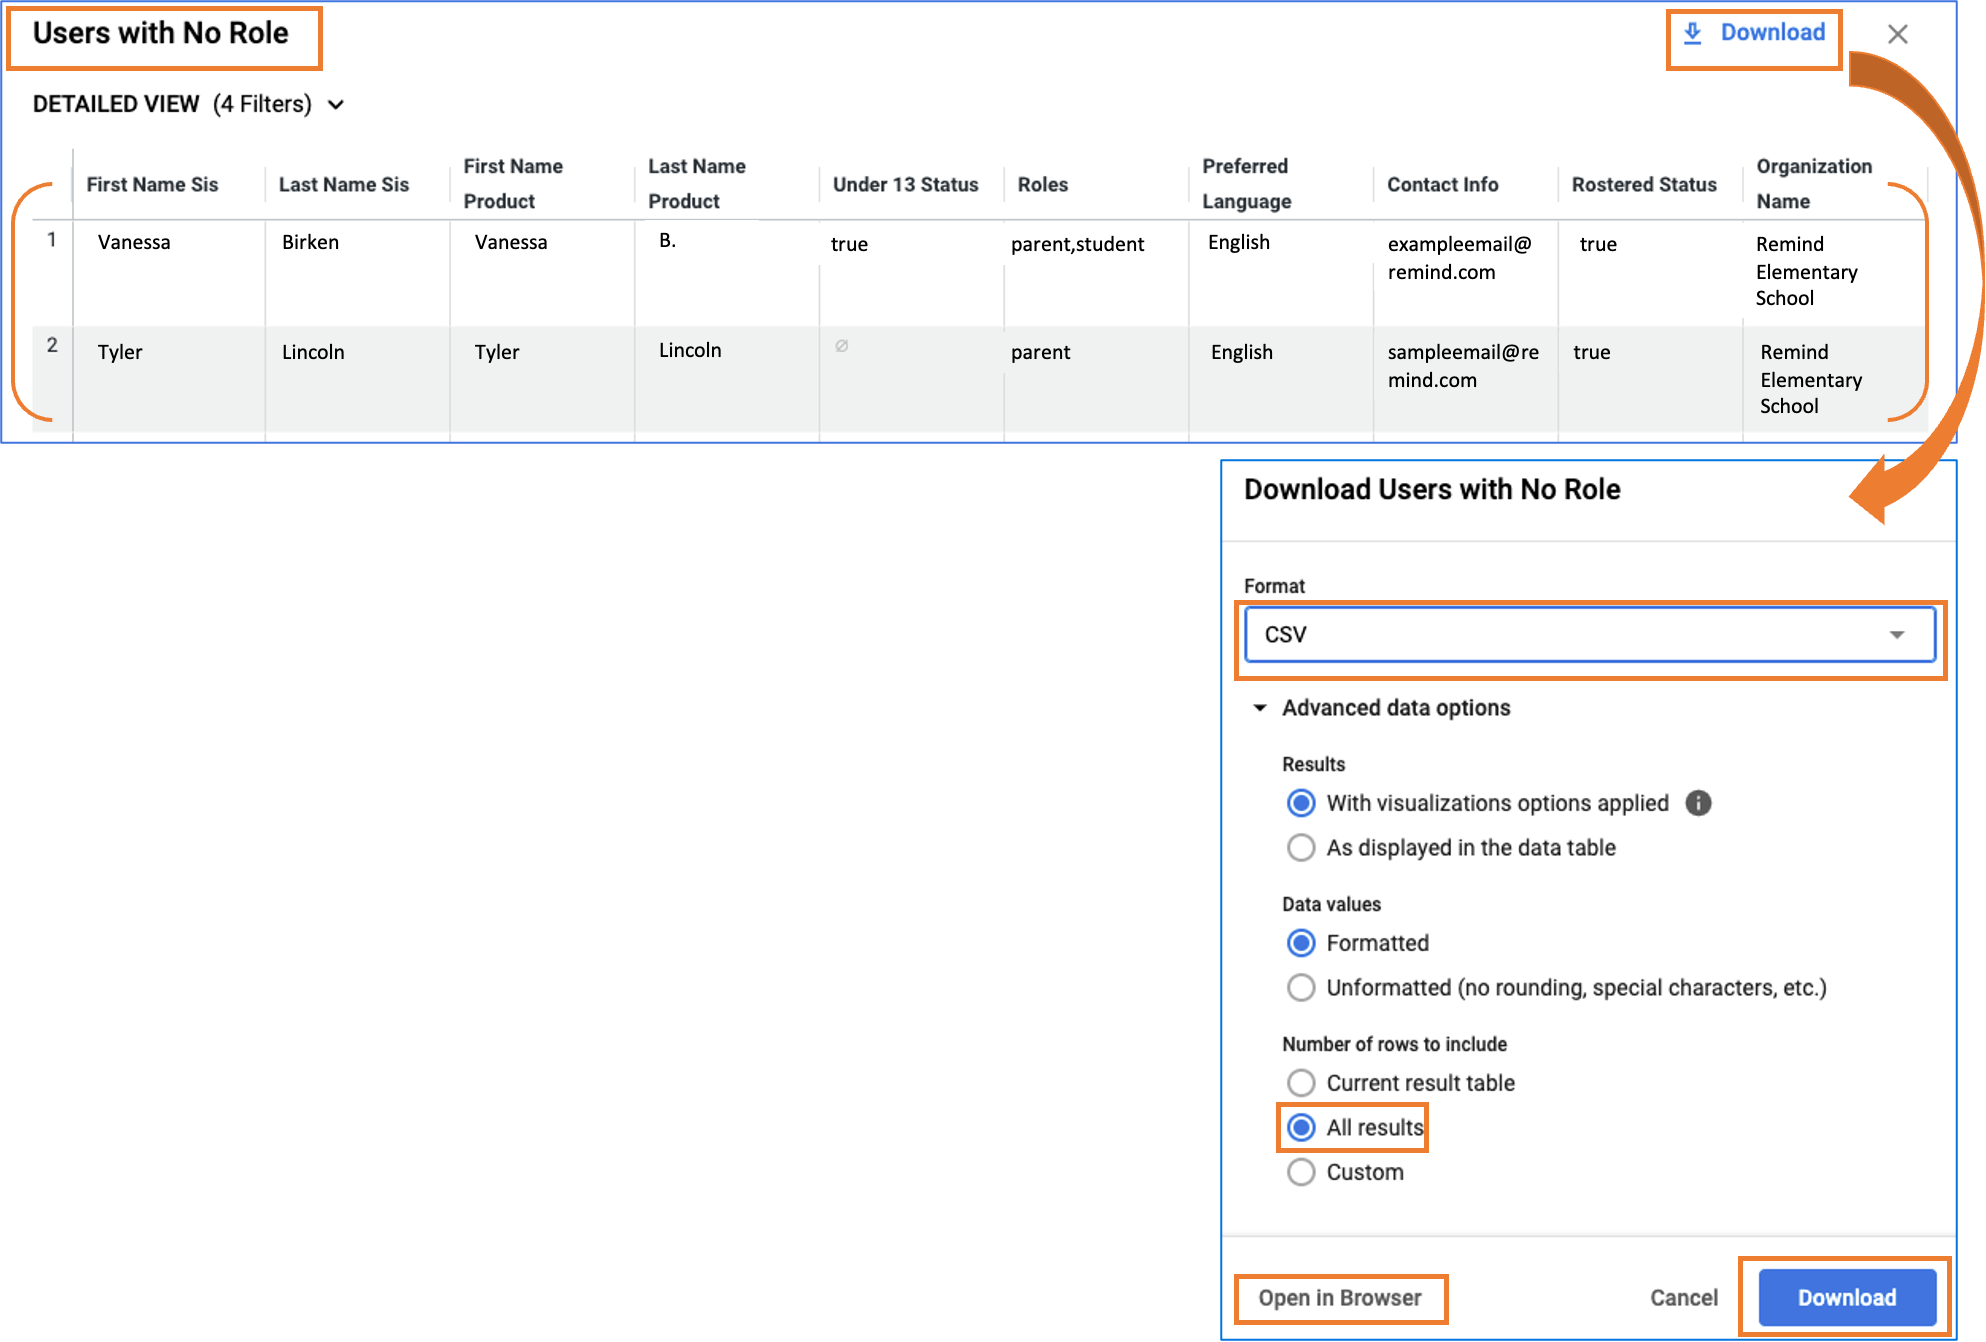This screenshot has height=1342, width=1986.
Task: Click Tyler in First Name Product column
Action: coord(497,352)
